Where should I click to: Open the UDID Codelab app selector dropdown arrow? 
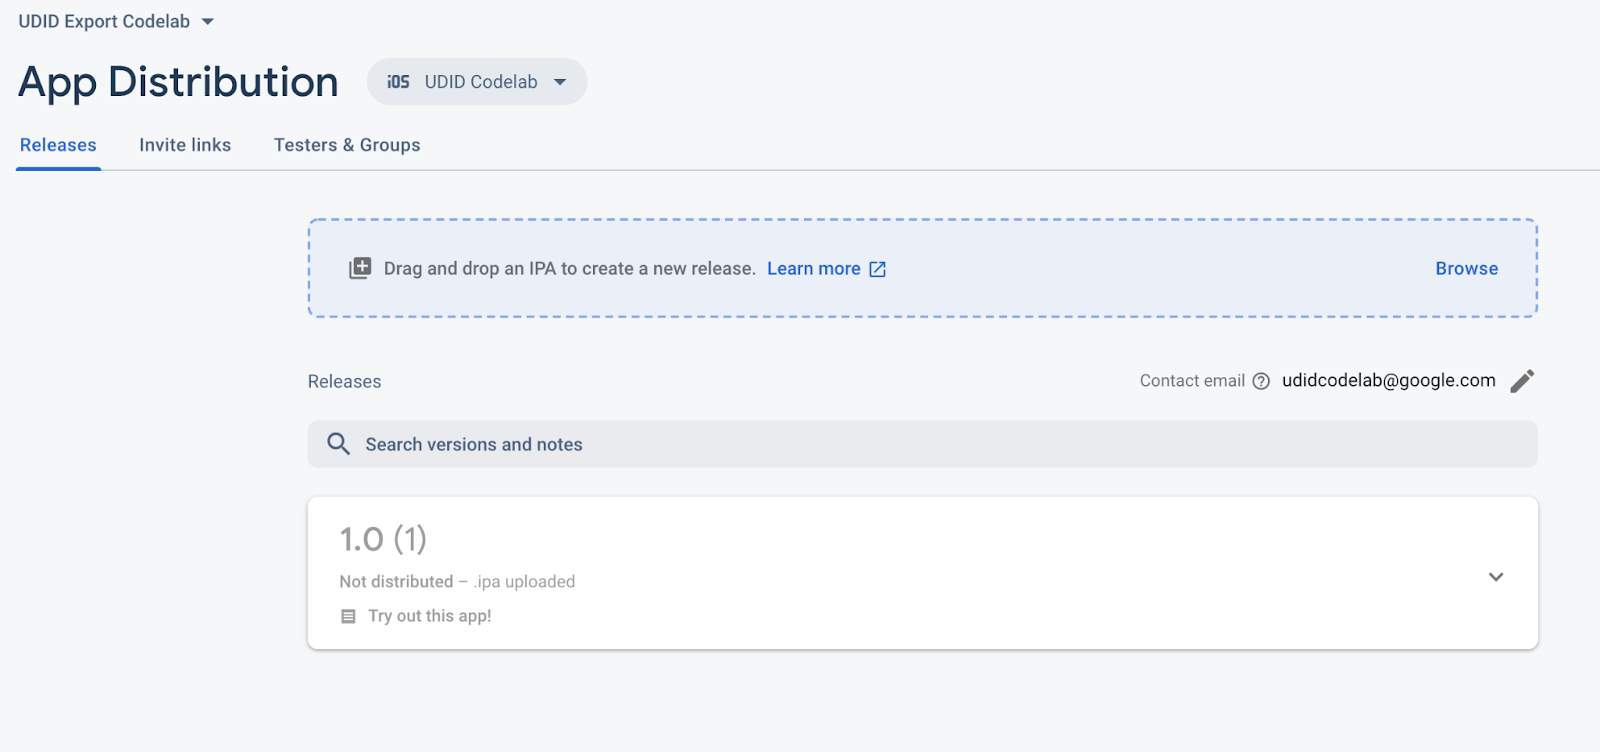560,82
